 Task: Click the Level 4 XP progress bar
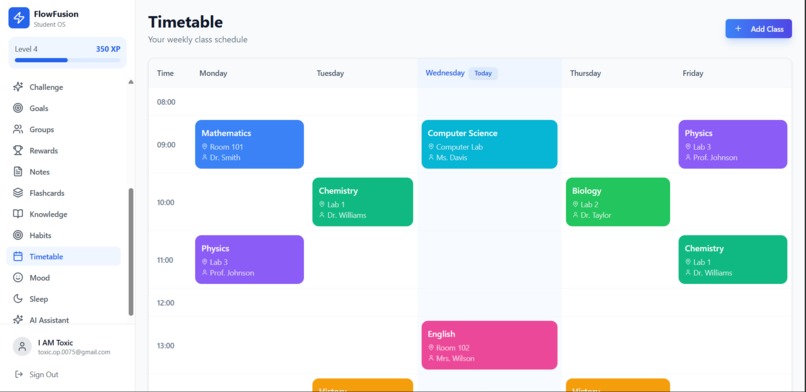(67, 60)
